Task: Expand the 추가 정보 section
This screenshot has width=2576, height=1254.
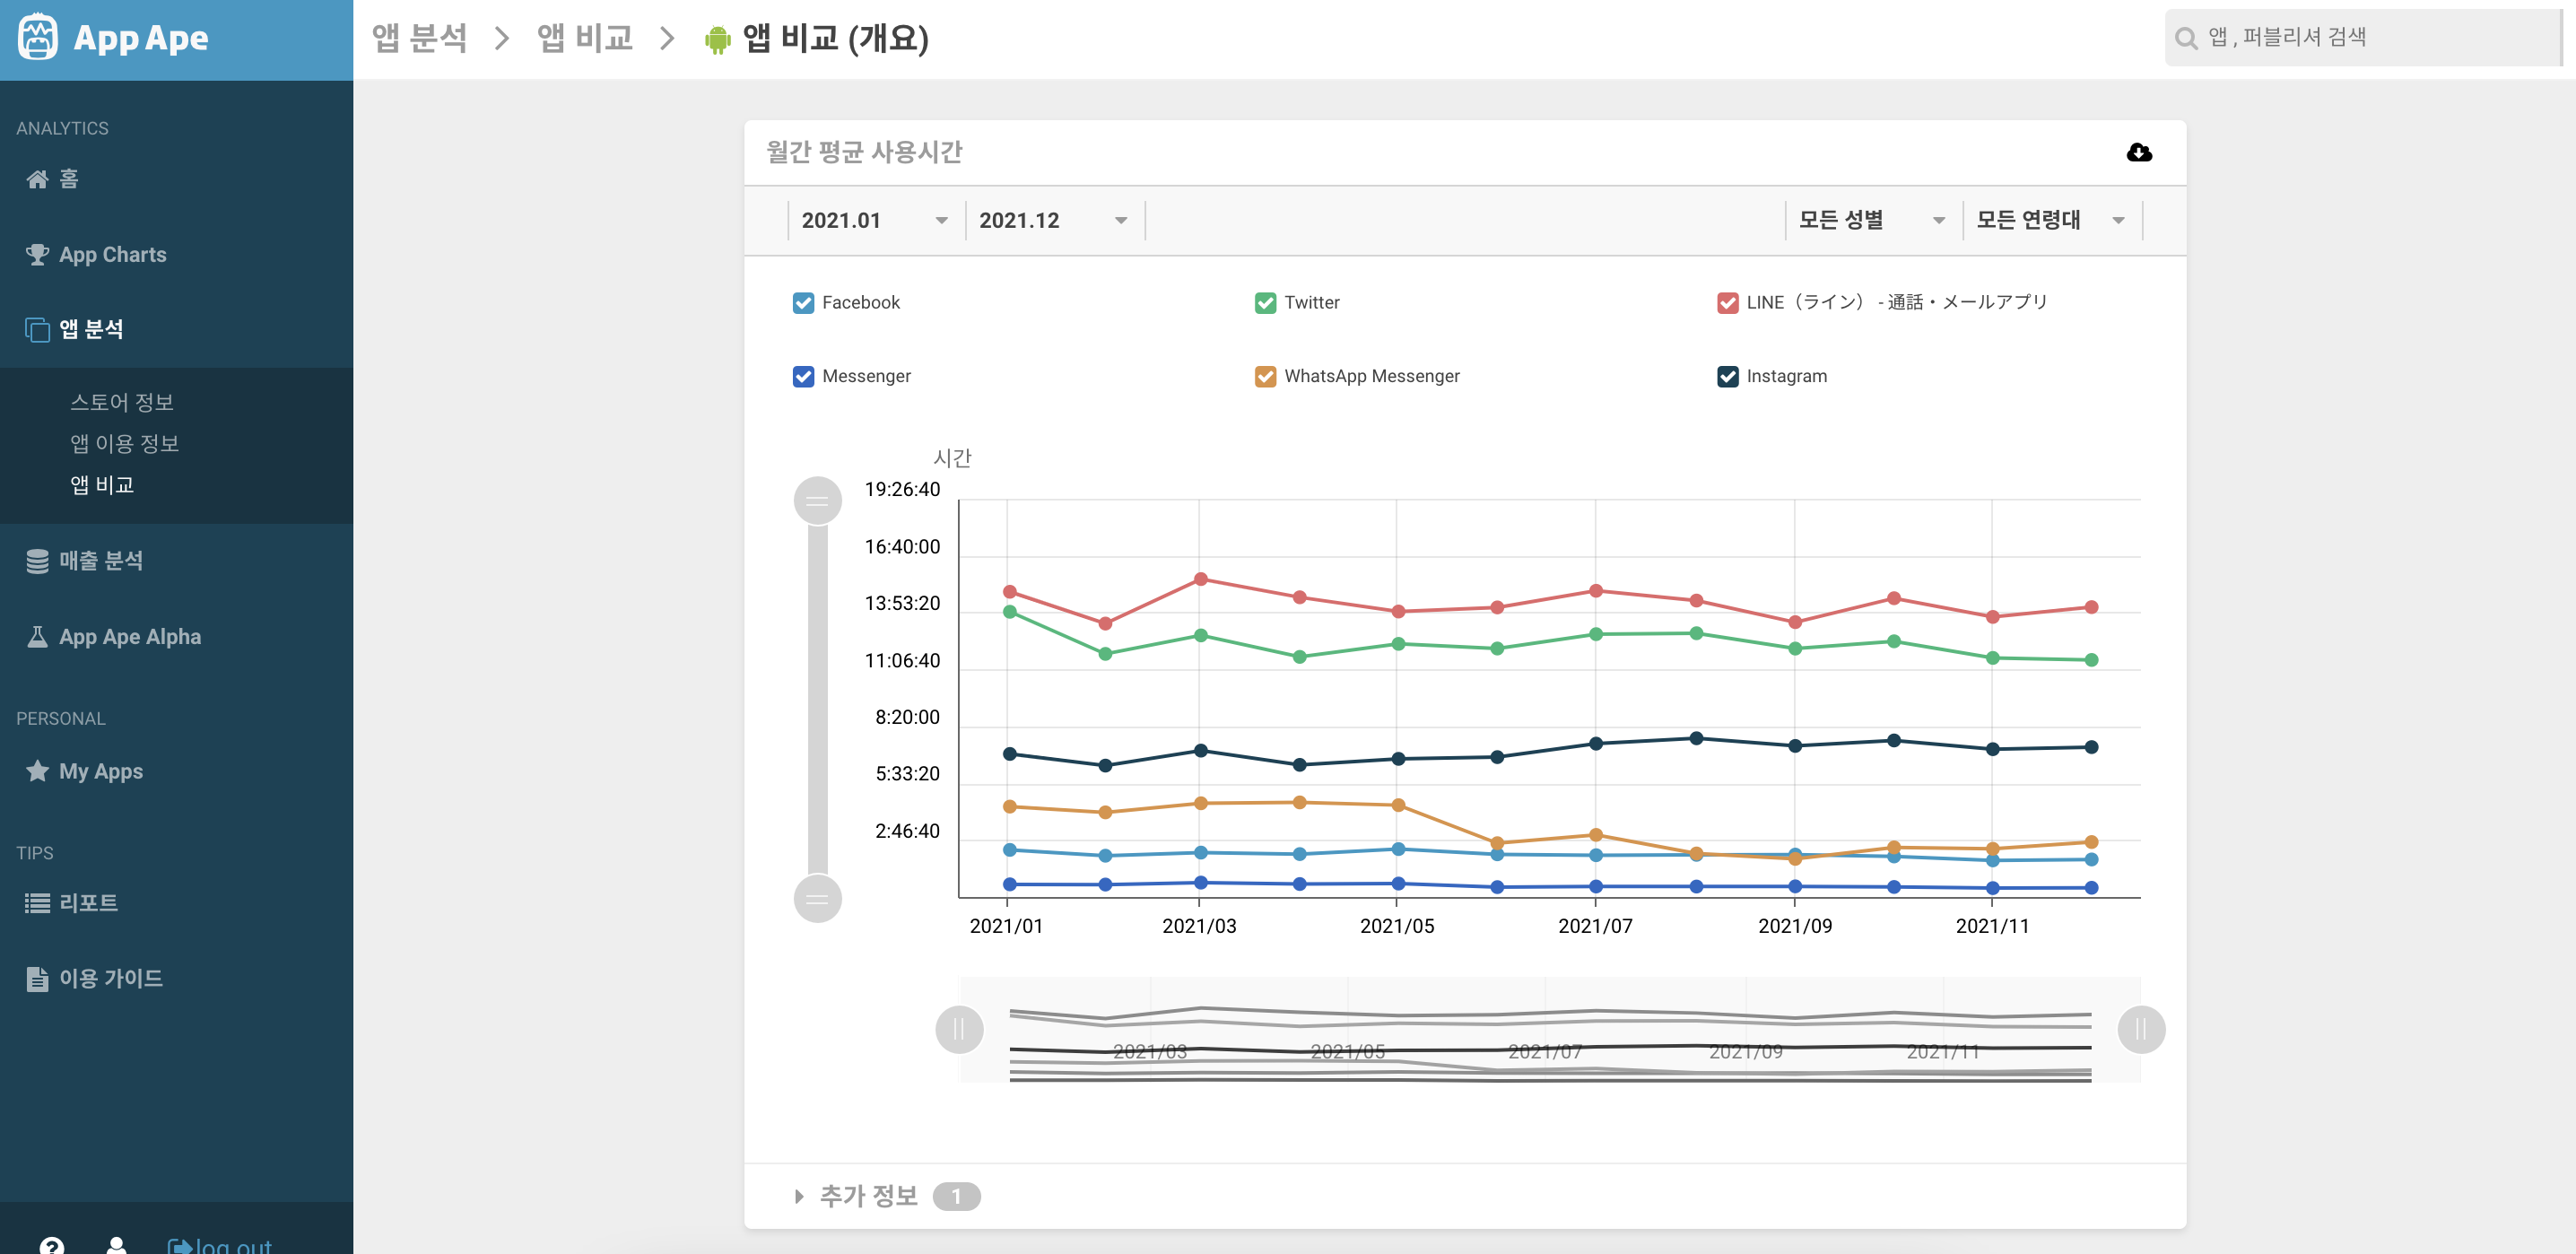Action: (x=856, y=1196)
